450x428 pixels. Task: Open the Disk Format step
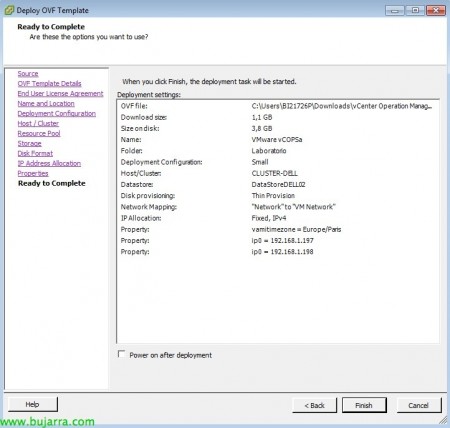coord(35,154)
